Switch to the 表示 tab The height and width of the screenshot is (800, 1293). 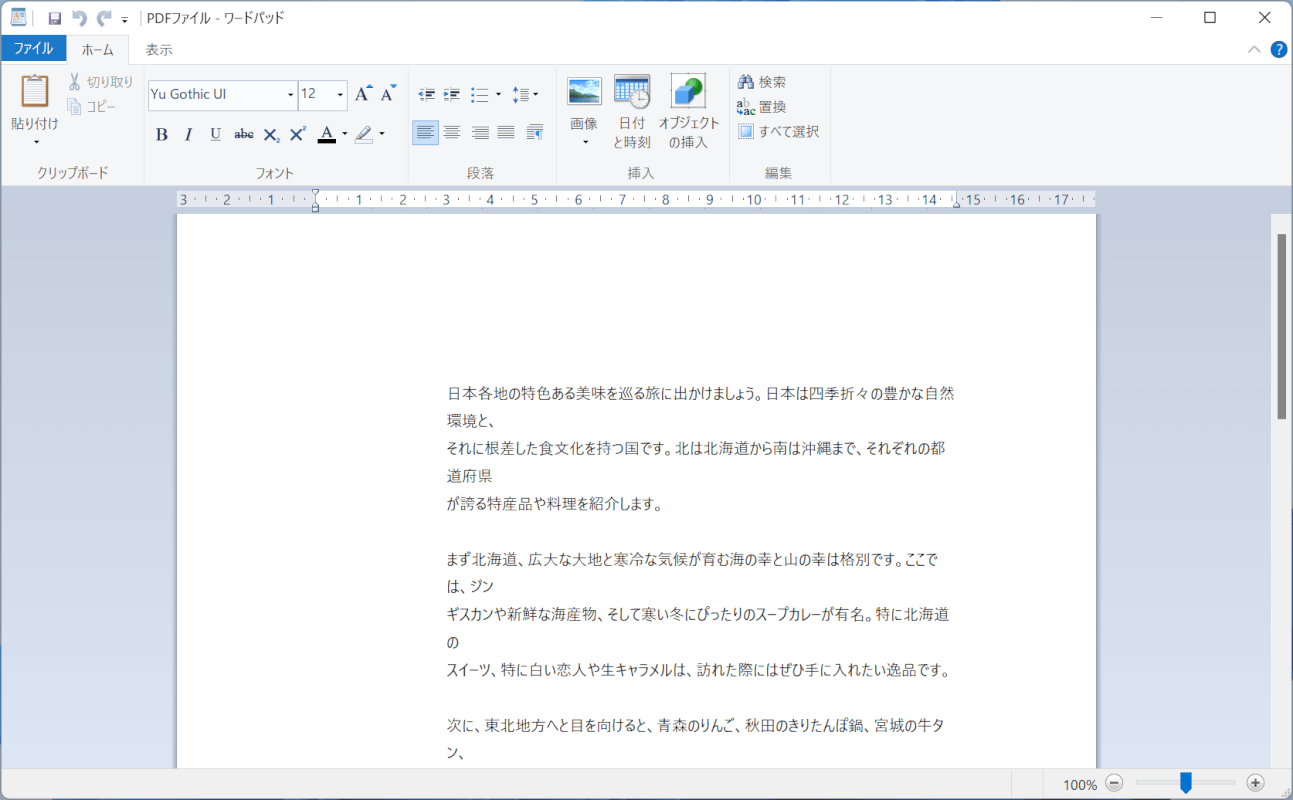pos(159,49)
